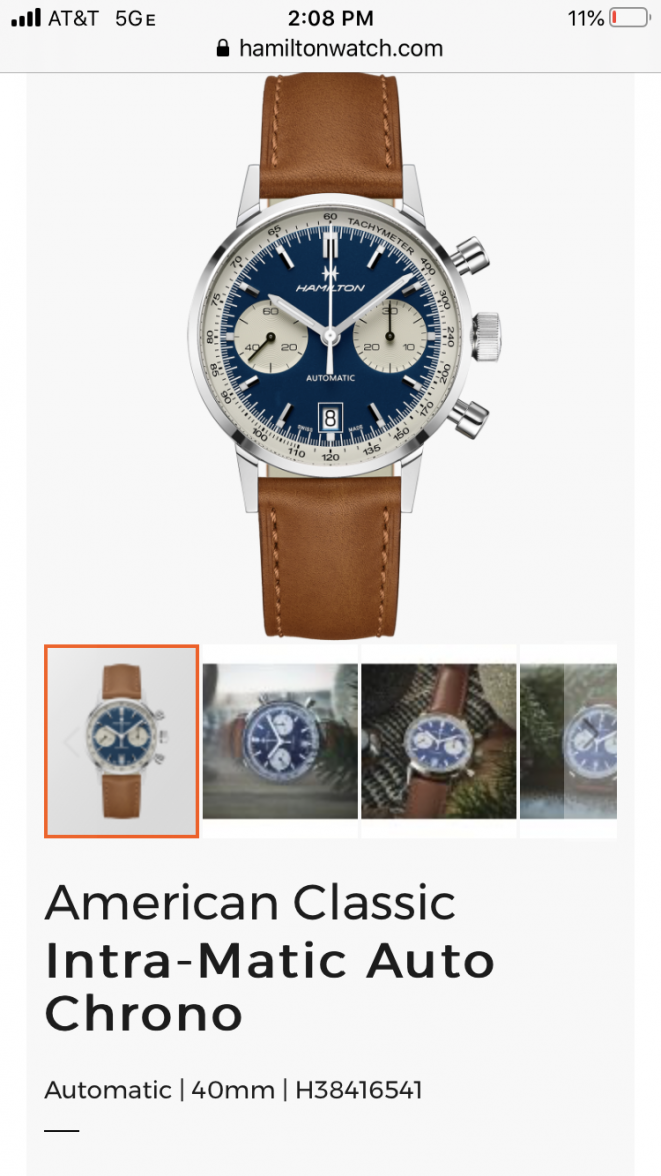
Task: Click the faint left carousel arrow on first thumbnail
Action: [71, 742]
